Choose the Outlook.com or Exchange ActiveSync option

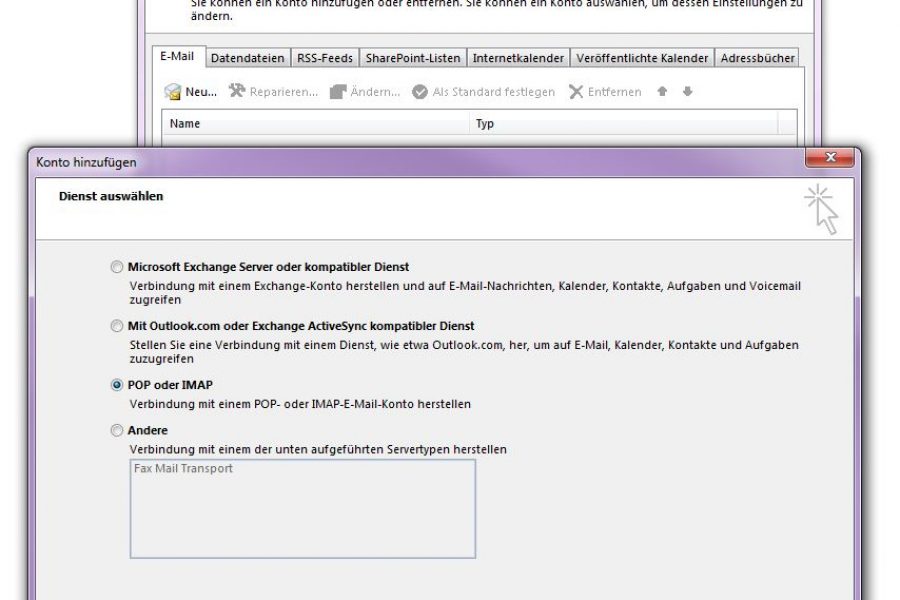click(117, 326)
